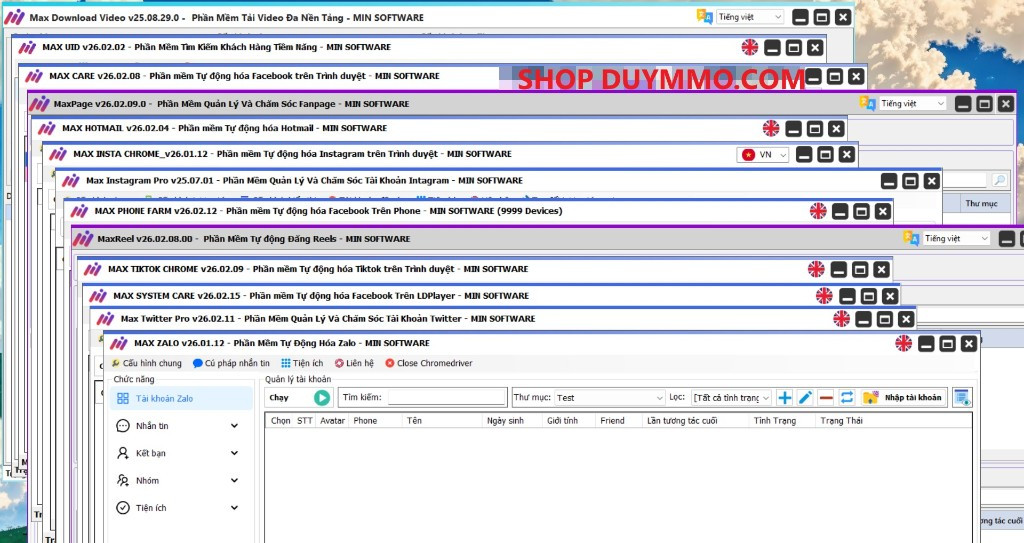This screenshot has height=543, width=1024.
Task: Click the UK flag in the MAX ZALO title bar
Action: (903, 343)
